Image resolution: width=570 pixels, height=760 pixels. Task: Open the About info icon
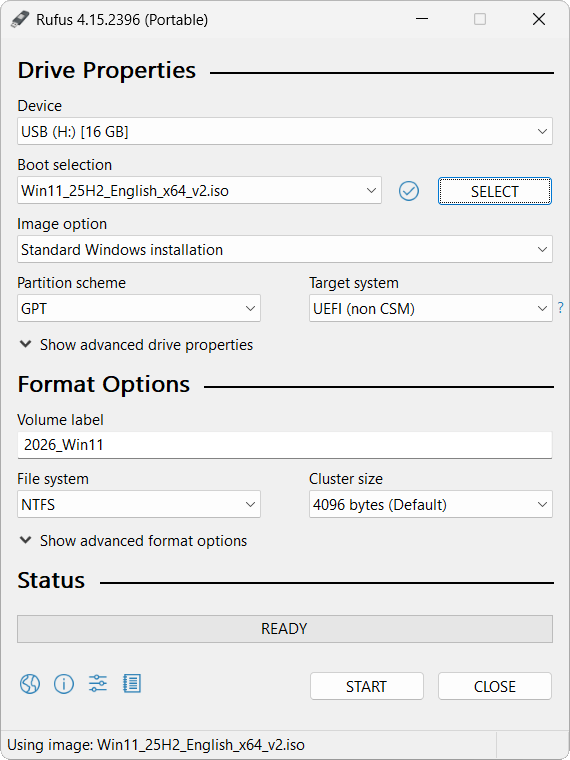coord(64,684)
